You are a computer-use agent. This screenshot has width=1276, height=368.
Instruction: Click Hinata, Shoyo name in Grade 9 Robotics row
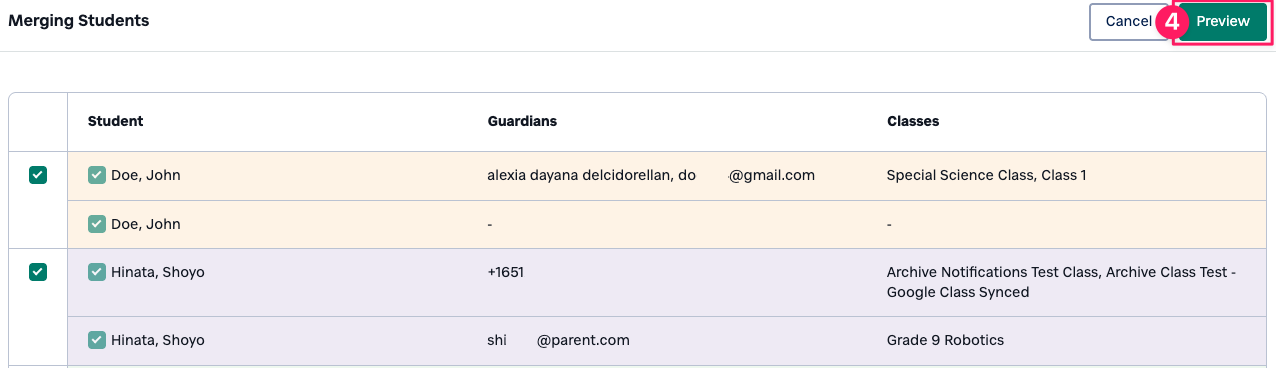click(x=158, y=340)
